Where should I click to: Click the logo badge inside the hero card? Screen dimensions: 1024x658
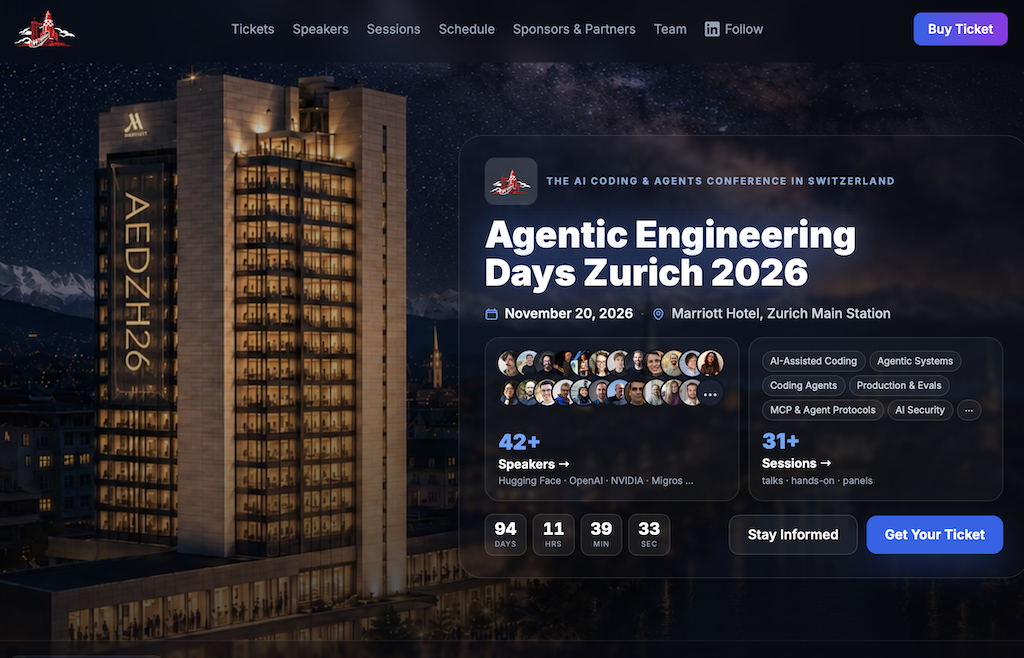click(x=511, y=181)
